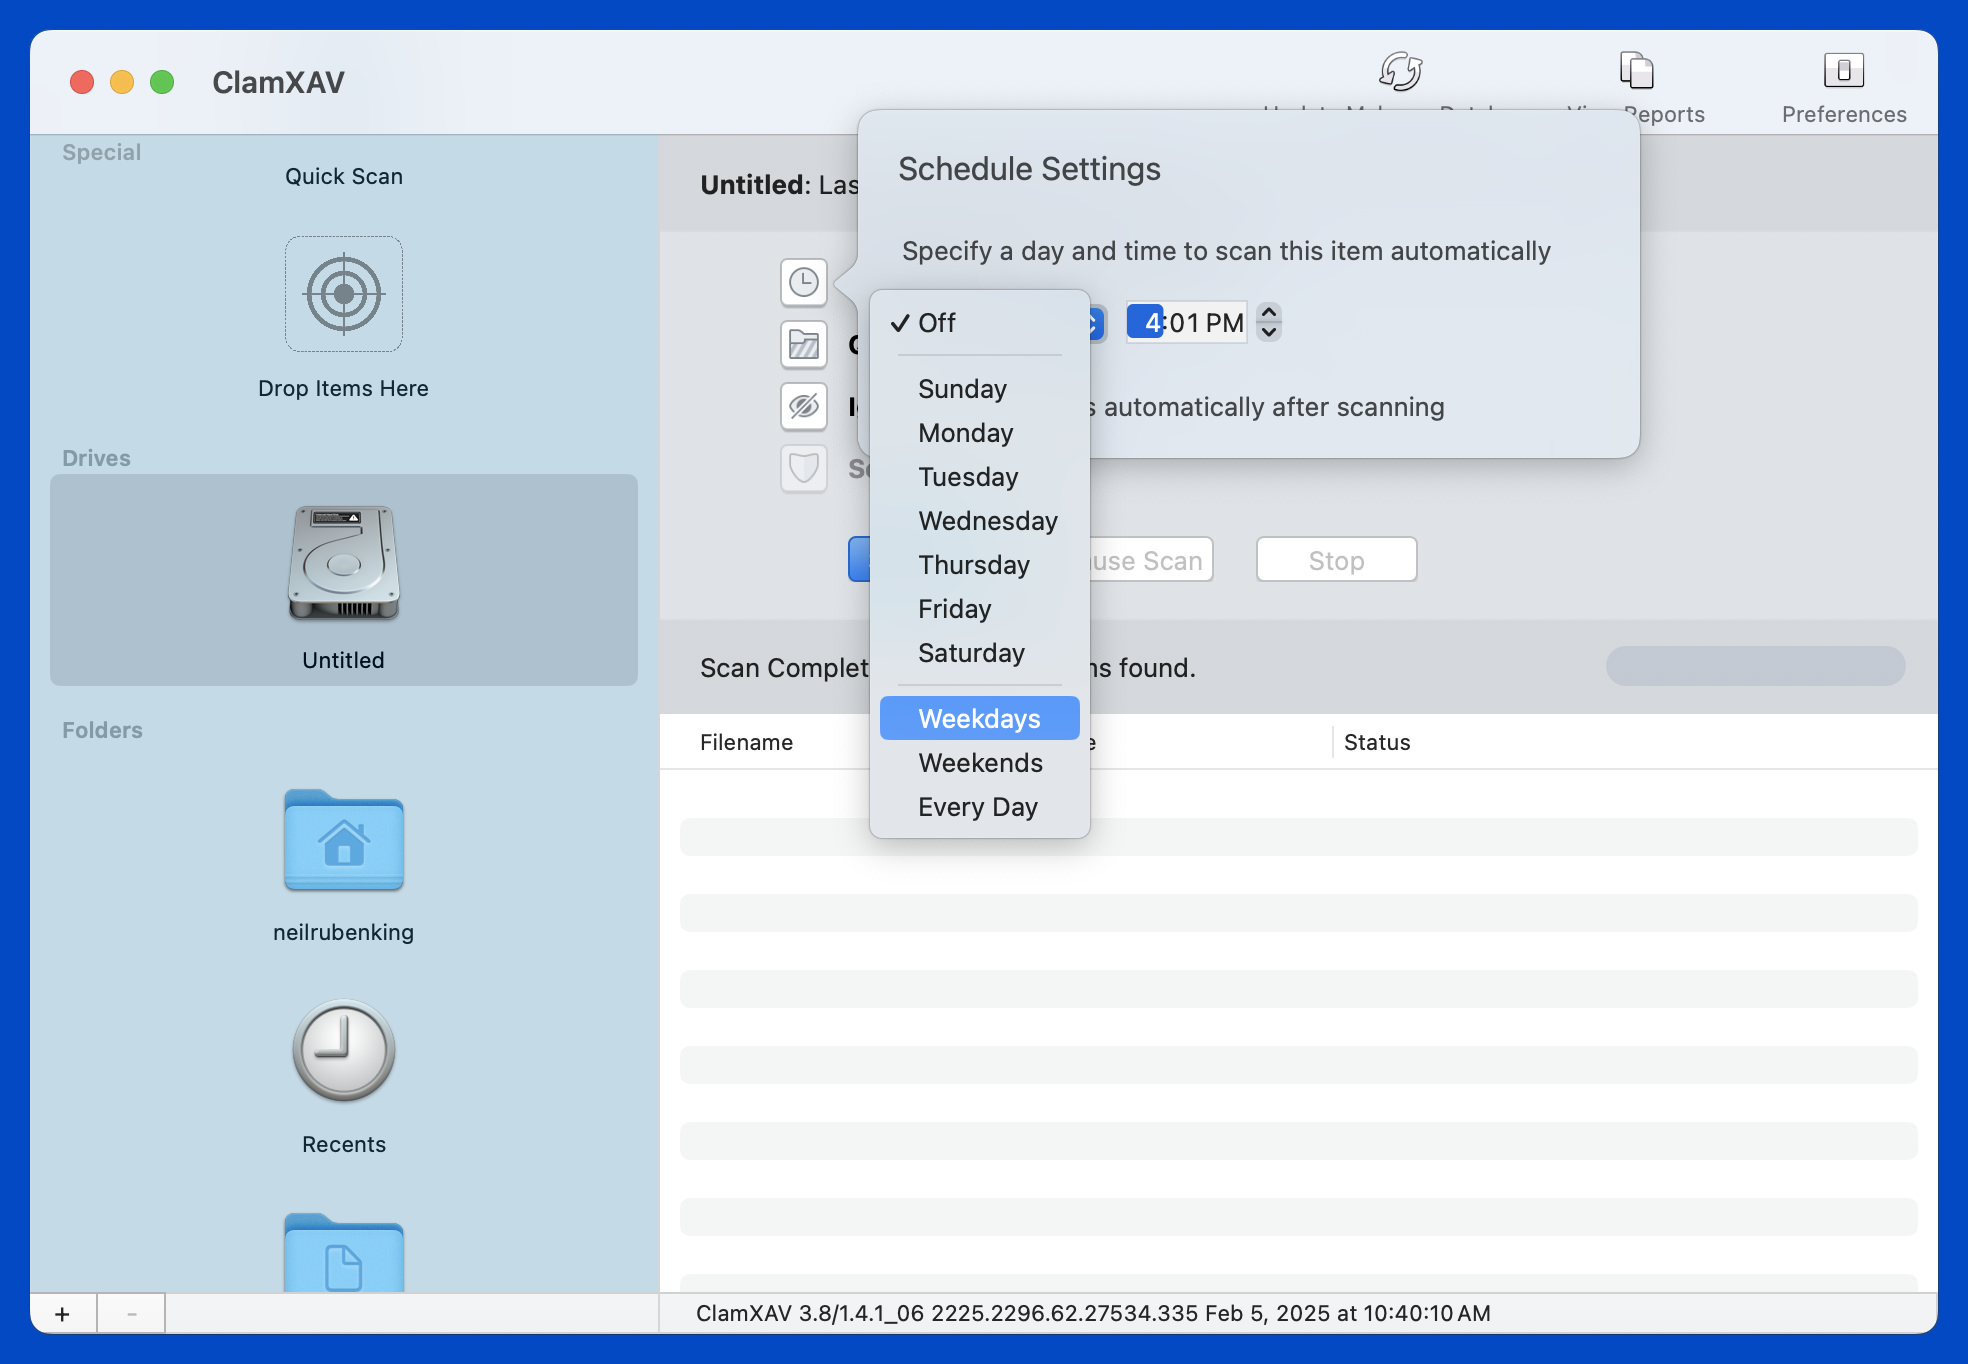Select the Recents clock icon
This screenshot has height=1364, width=1968.
click(x=344, y=1051)
